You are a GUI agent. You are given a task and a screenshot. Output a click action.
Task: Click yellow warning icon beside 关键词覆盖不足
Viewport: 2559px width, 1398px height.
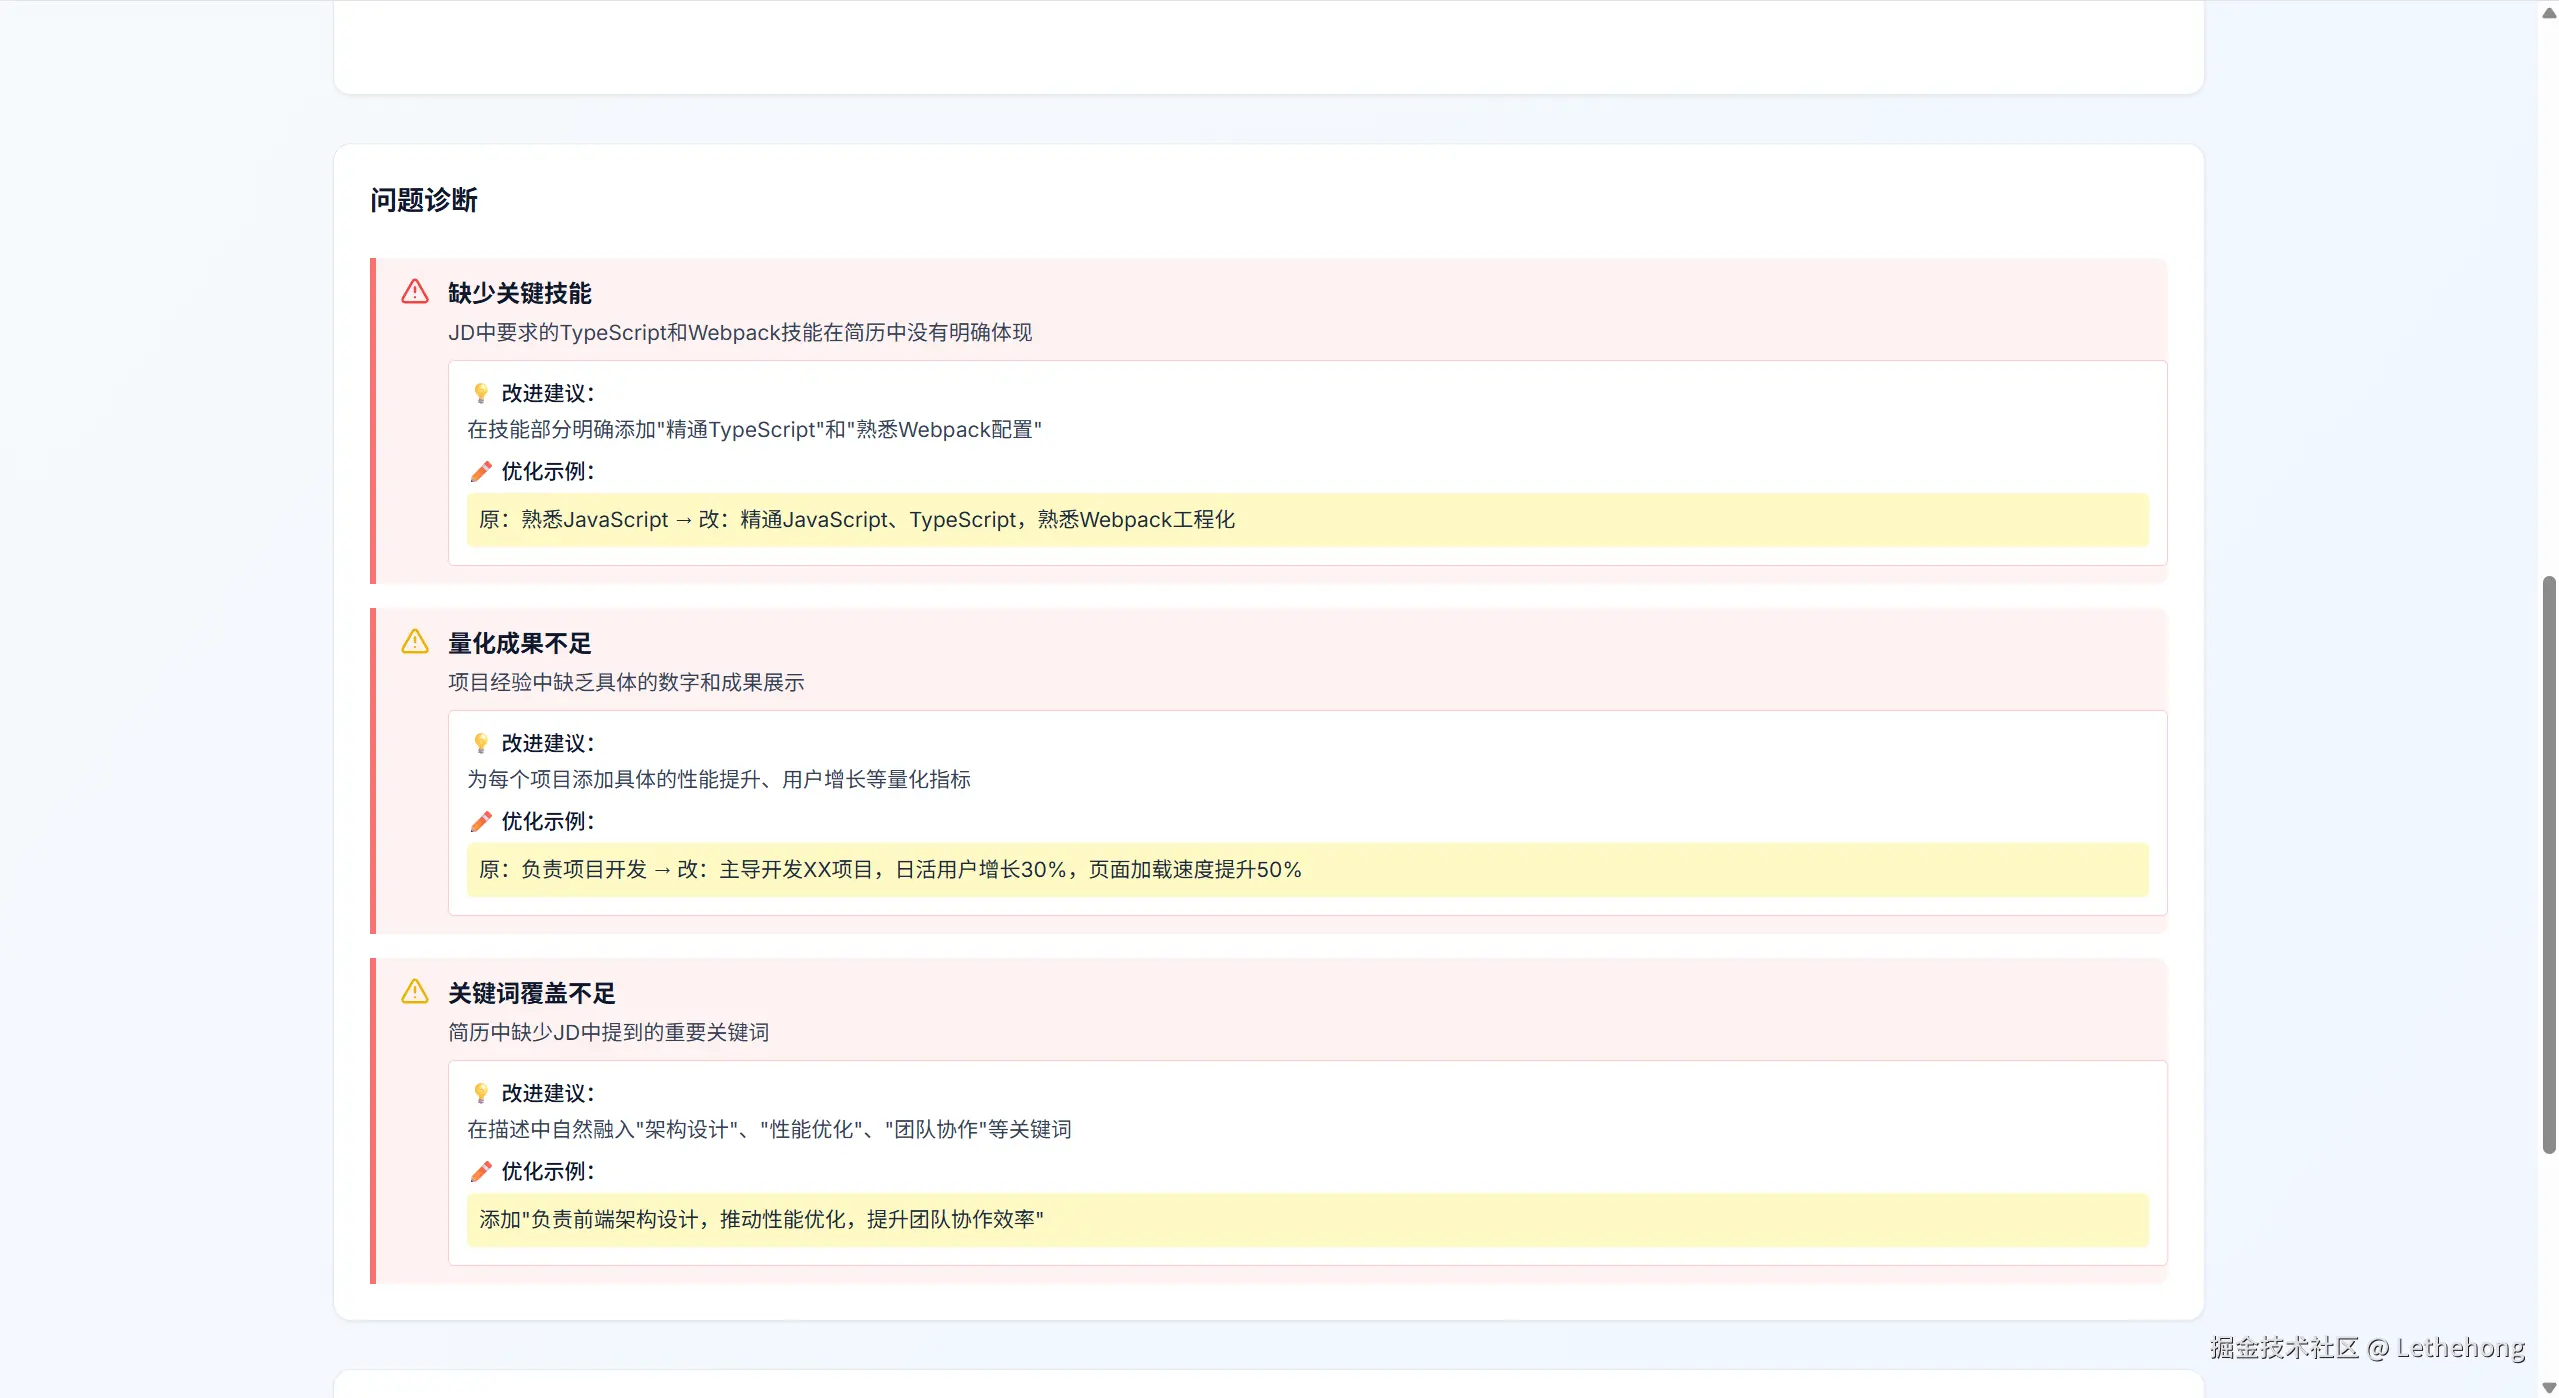[x=415, y=992]
